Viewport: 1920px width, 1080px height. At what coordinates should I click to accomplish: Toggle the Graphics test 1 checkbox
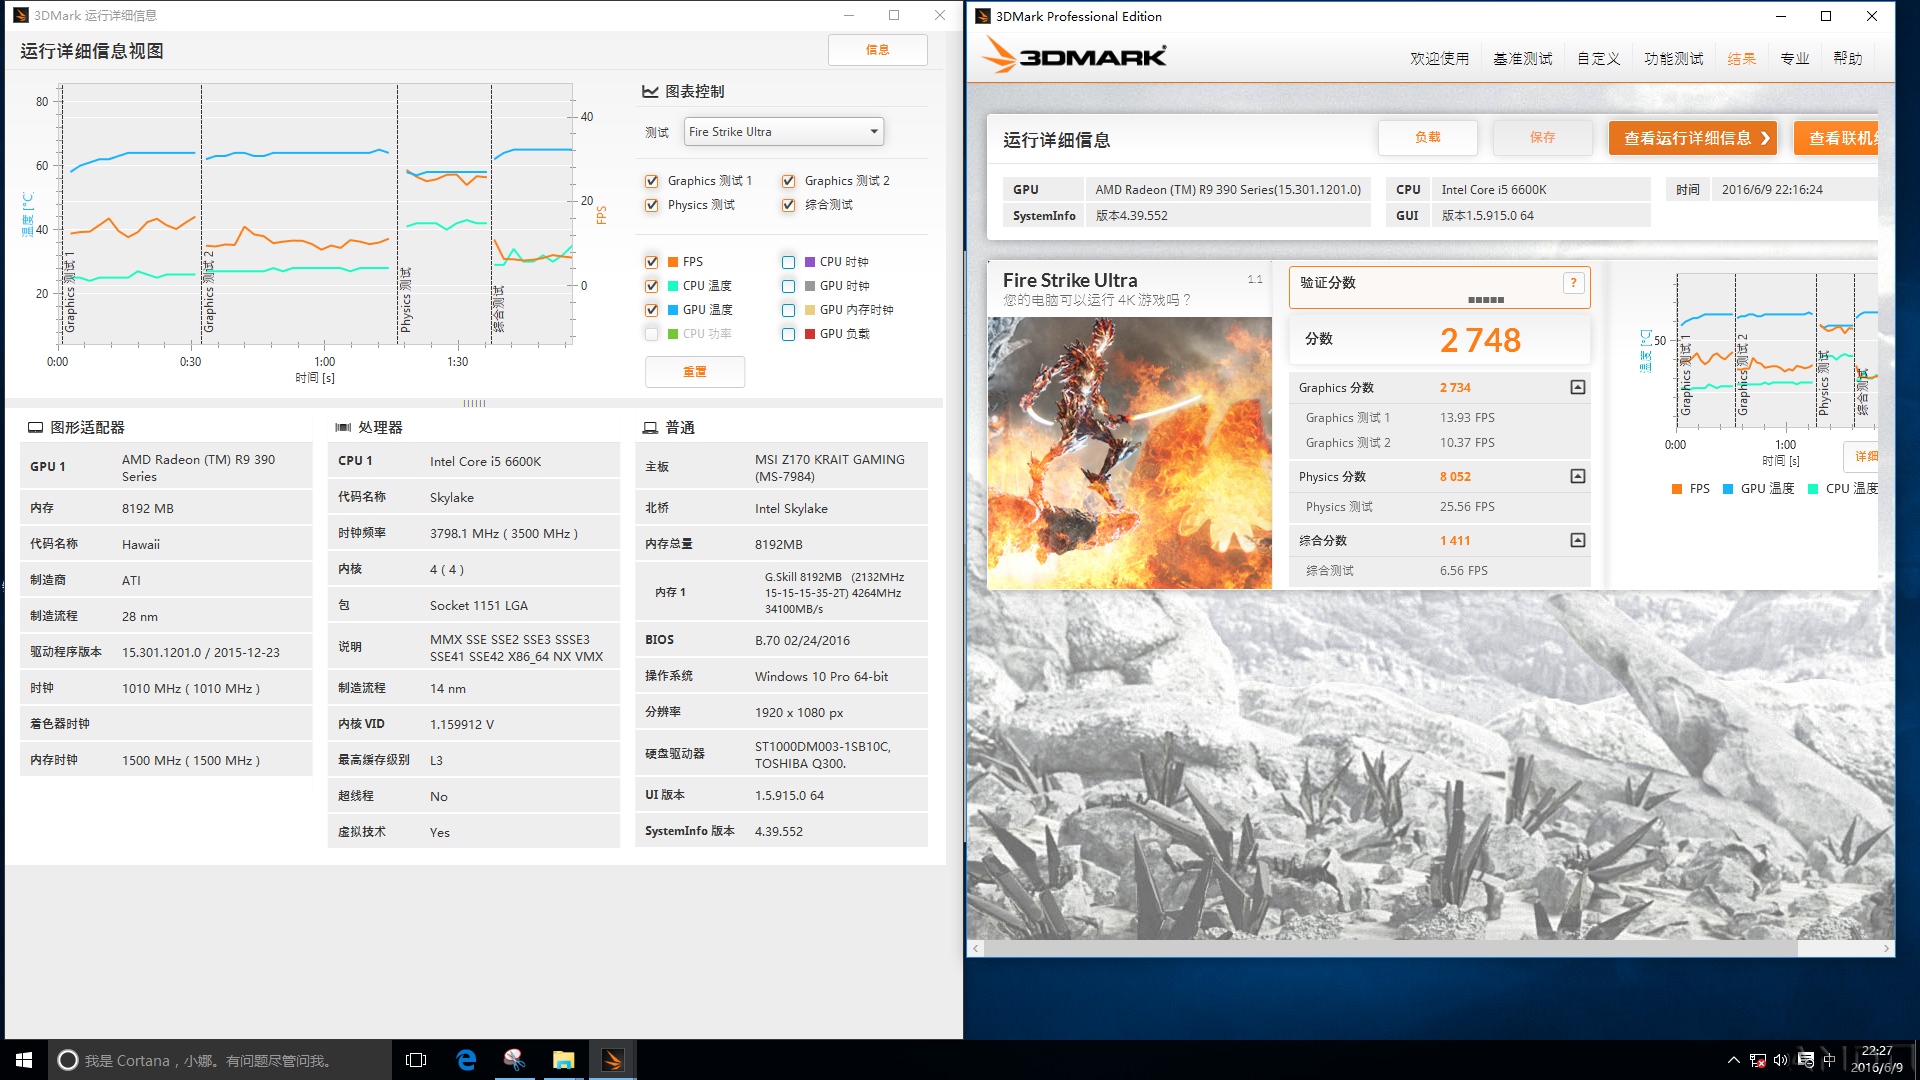(652, 181)
